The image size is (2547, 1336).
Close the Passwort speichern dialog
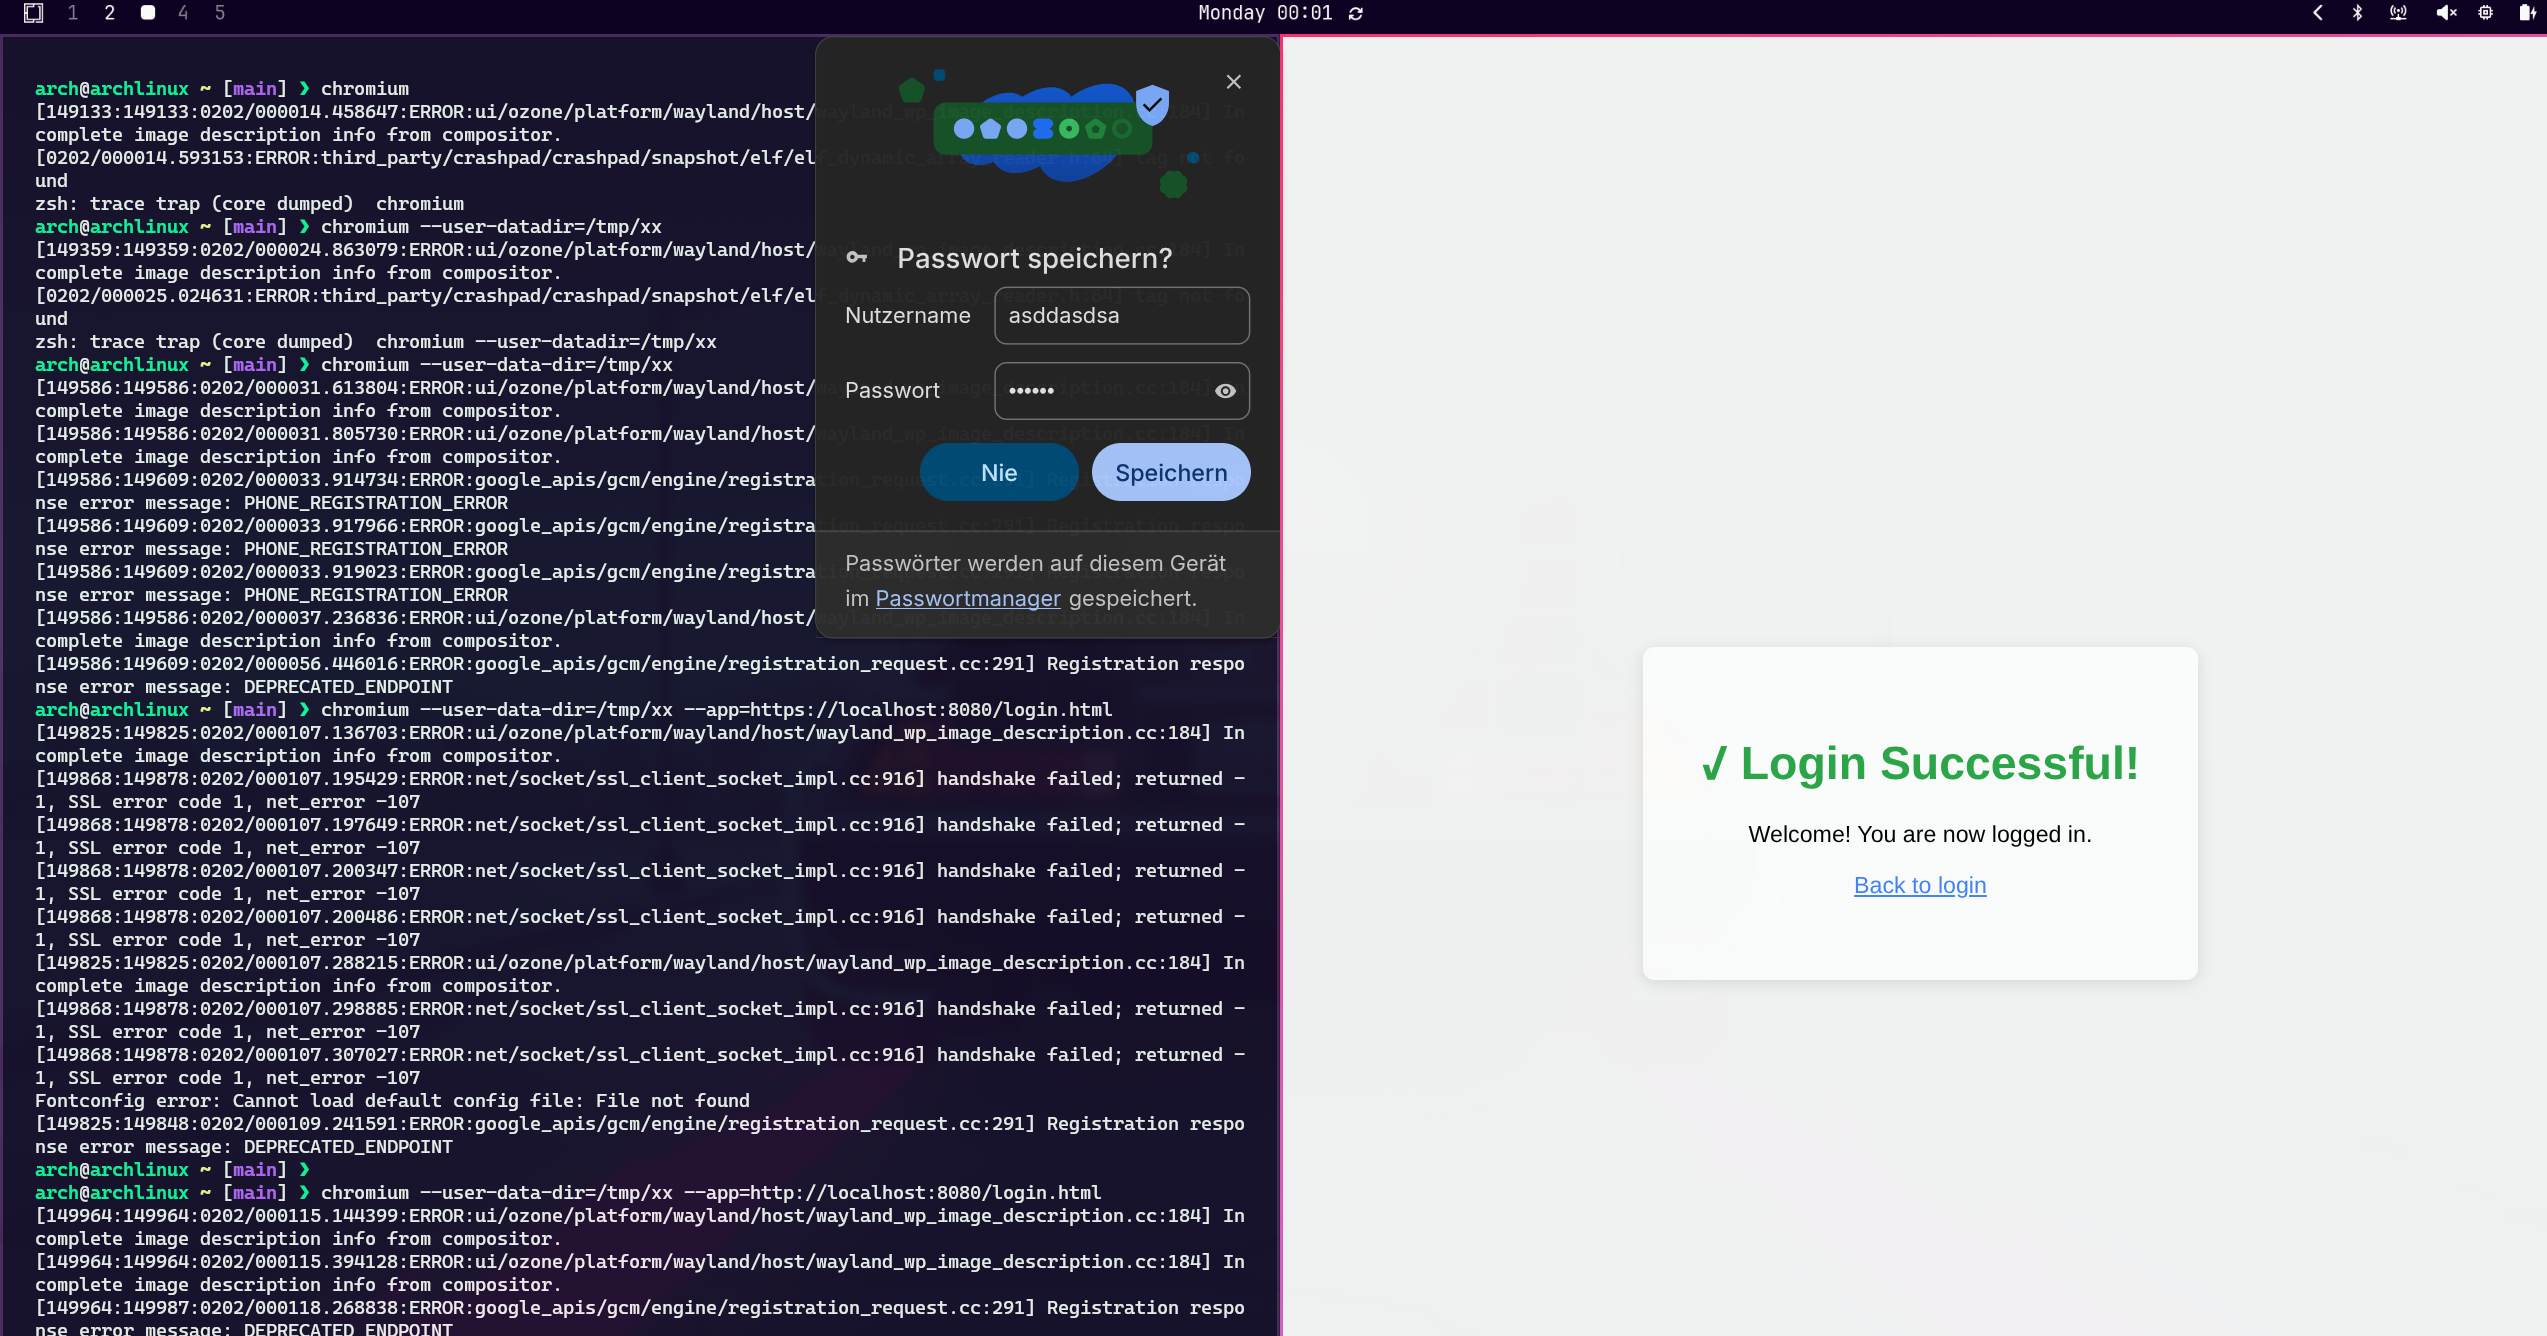click(1233, 82)
